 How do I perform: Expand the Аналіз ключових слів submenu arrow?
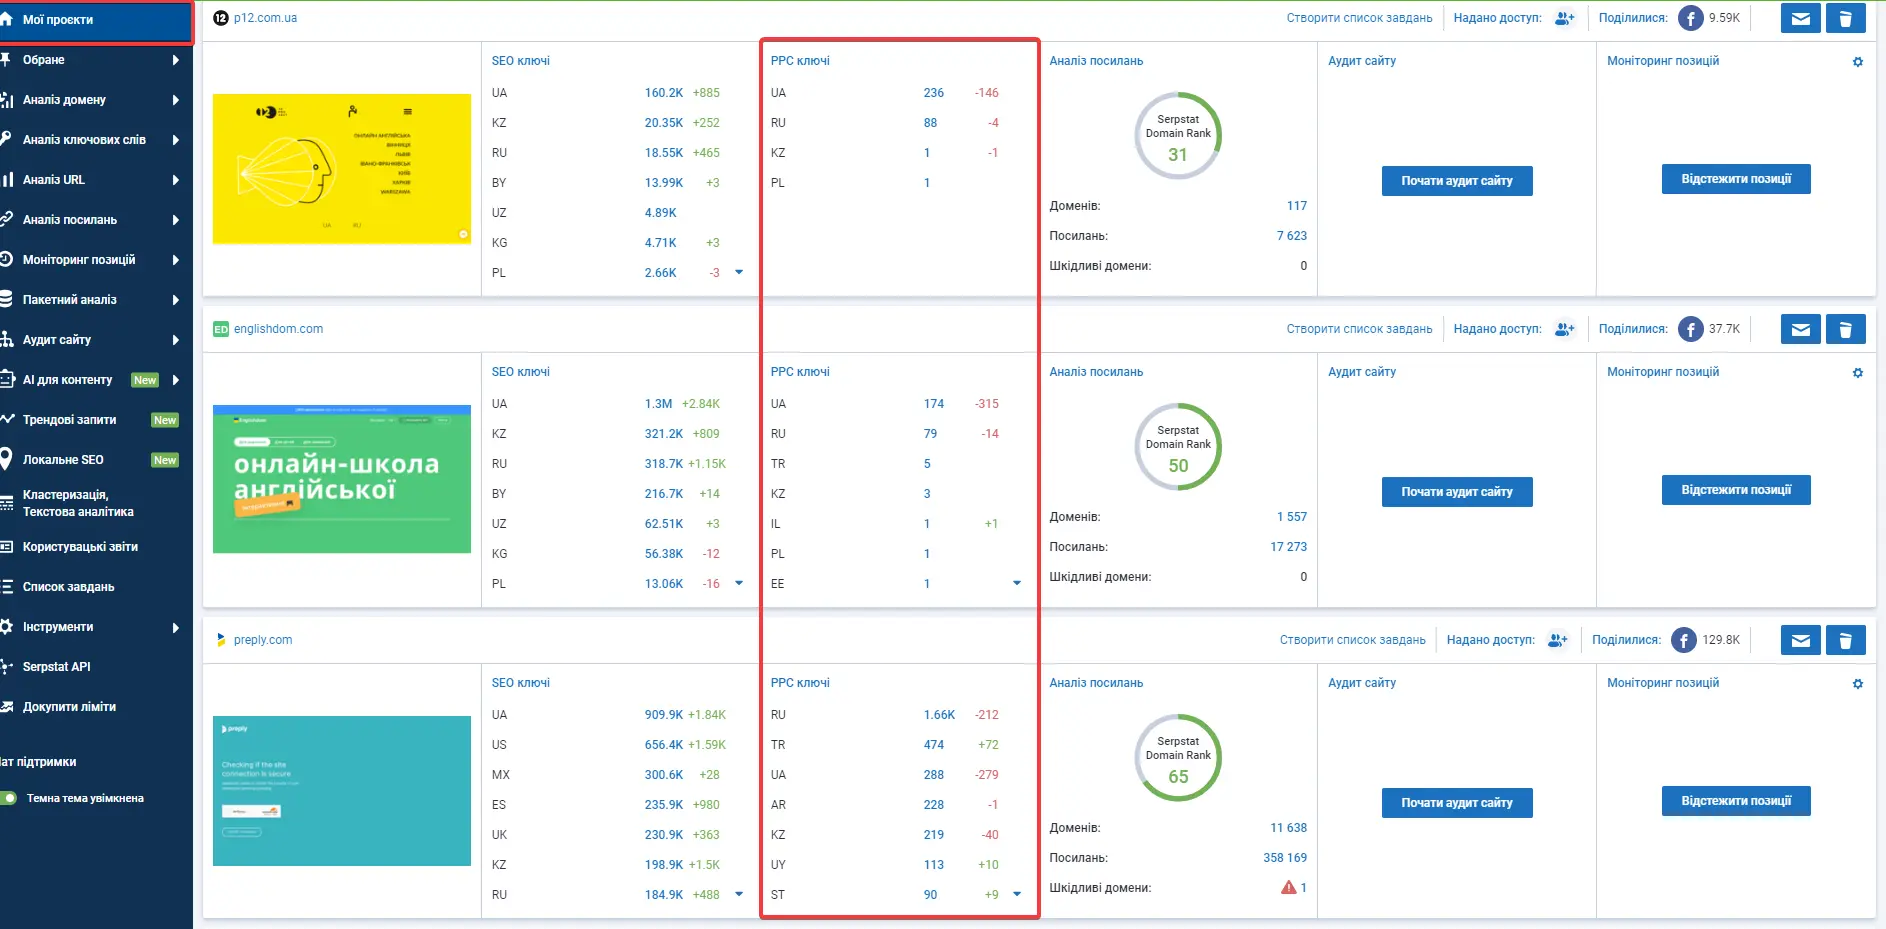[176, 140]
